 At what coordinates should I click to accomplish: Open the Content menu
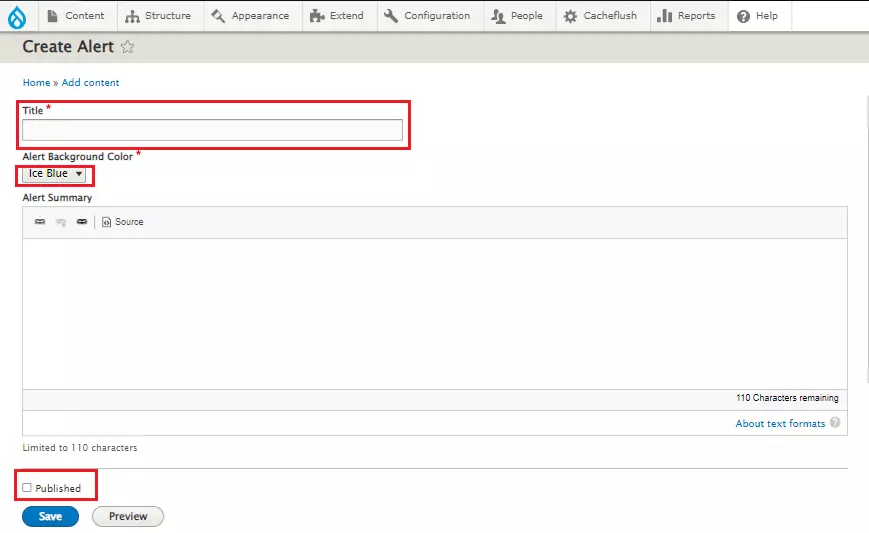click(76, 16)
